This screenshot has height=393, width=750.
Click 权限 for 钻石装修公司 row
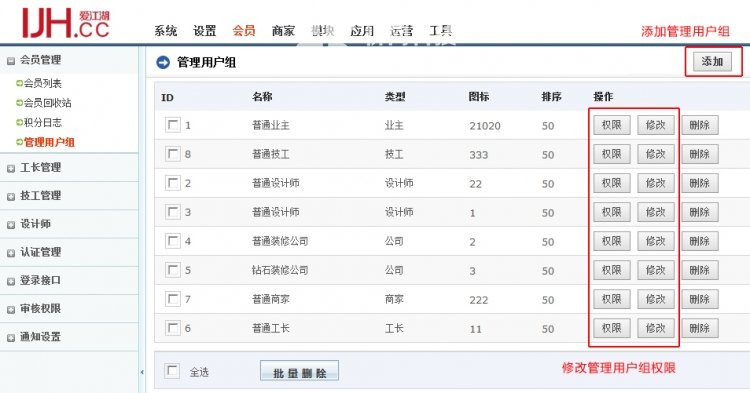tap(612, 270)
